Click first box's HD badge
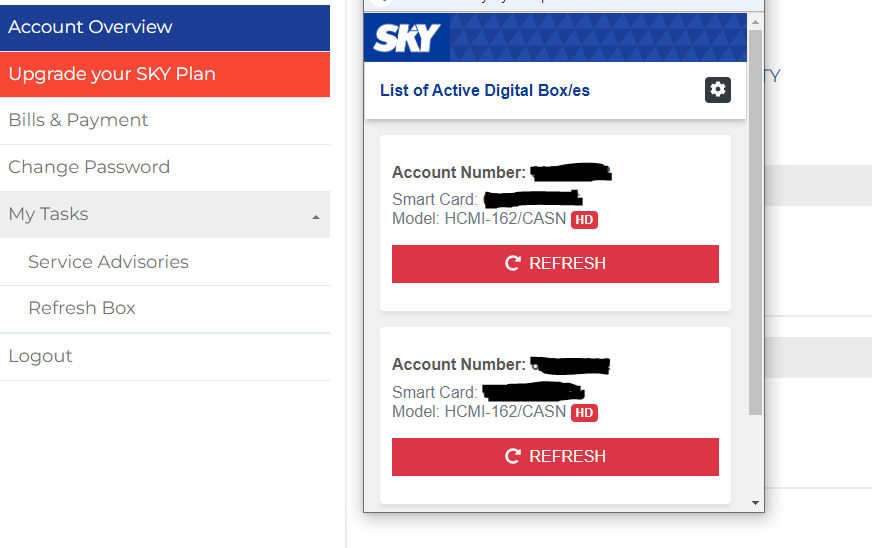This screenshot has width=872, height=548. tap(584, 219)
